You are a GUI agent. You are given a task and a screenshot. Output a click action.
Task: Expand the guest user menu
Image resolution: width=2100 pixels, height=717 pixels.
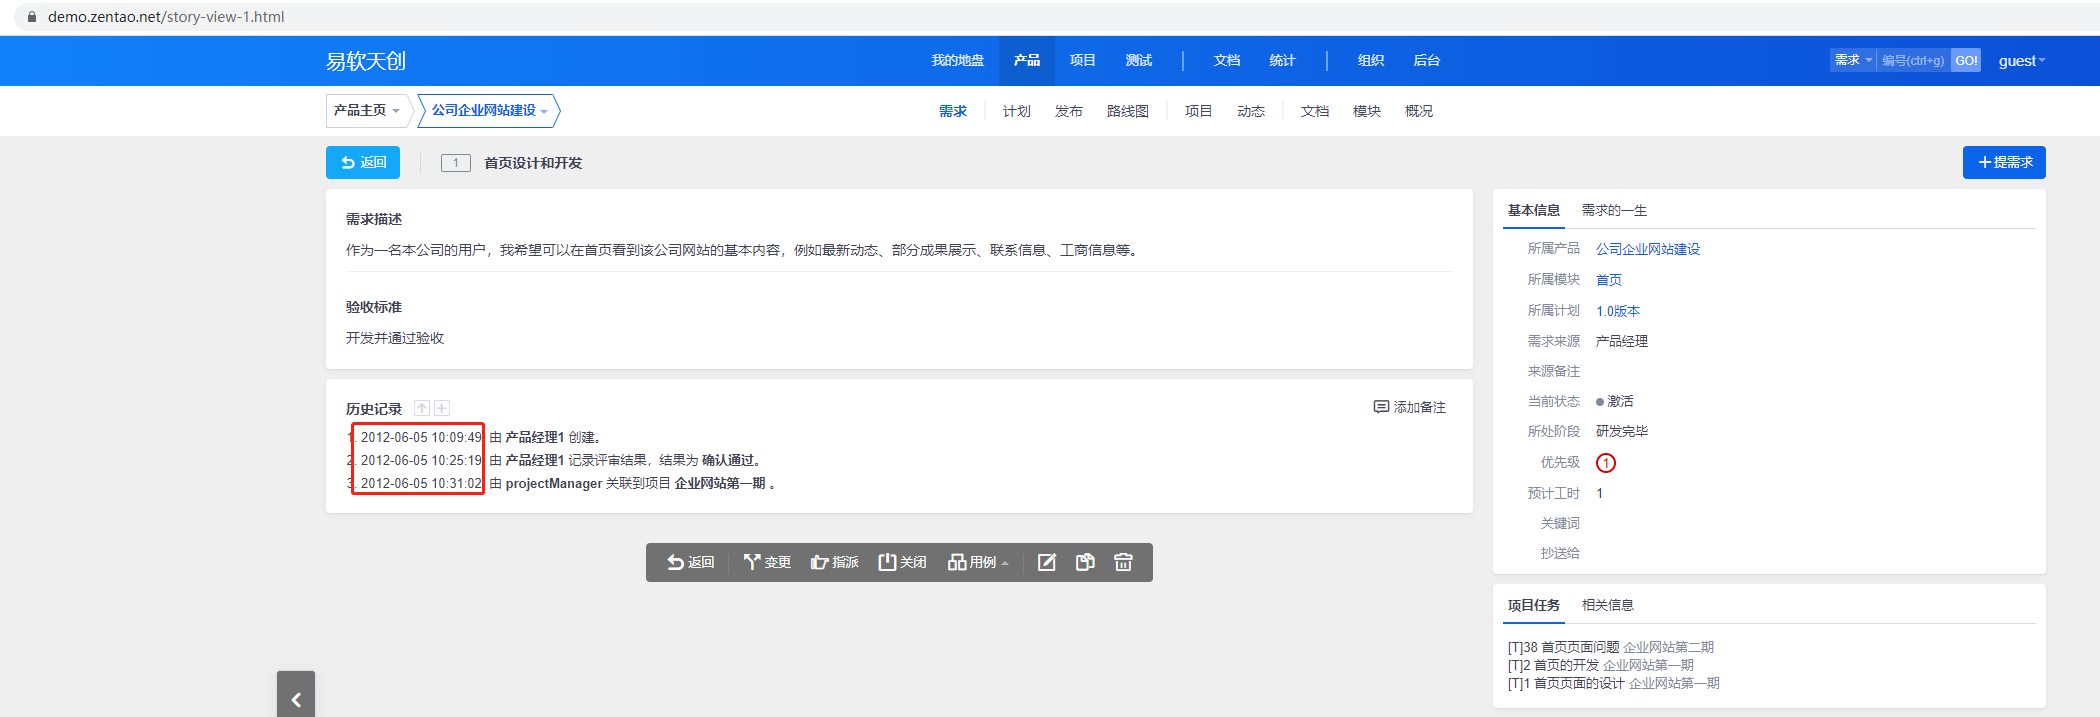point(2021,61)
